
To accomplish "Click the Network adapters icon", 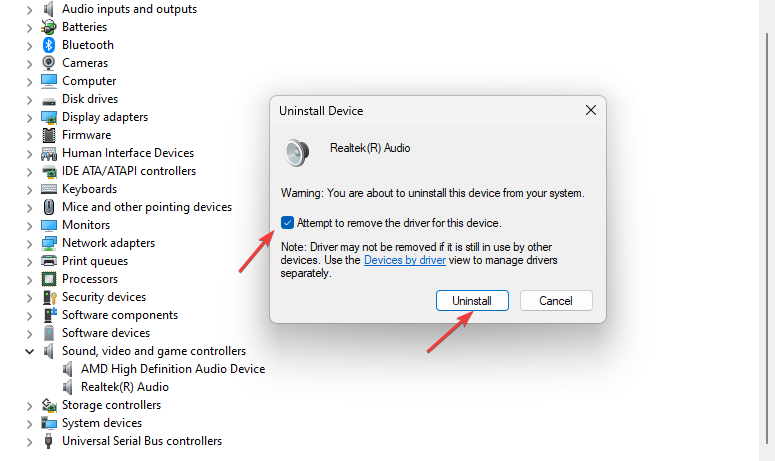I will coord(49,243).
